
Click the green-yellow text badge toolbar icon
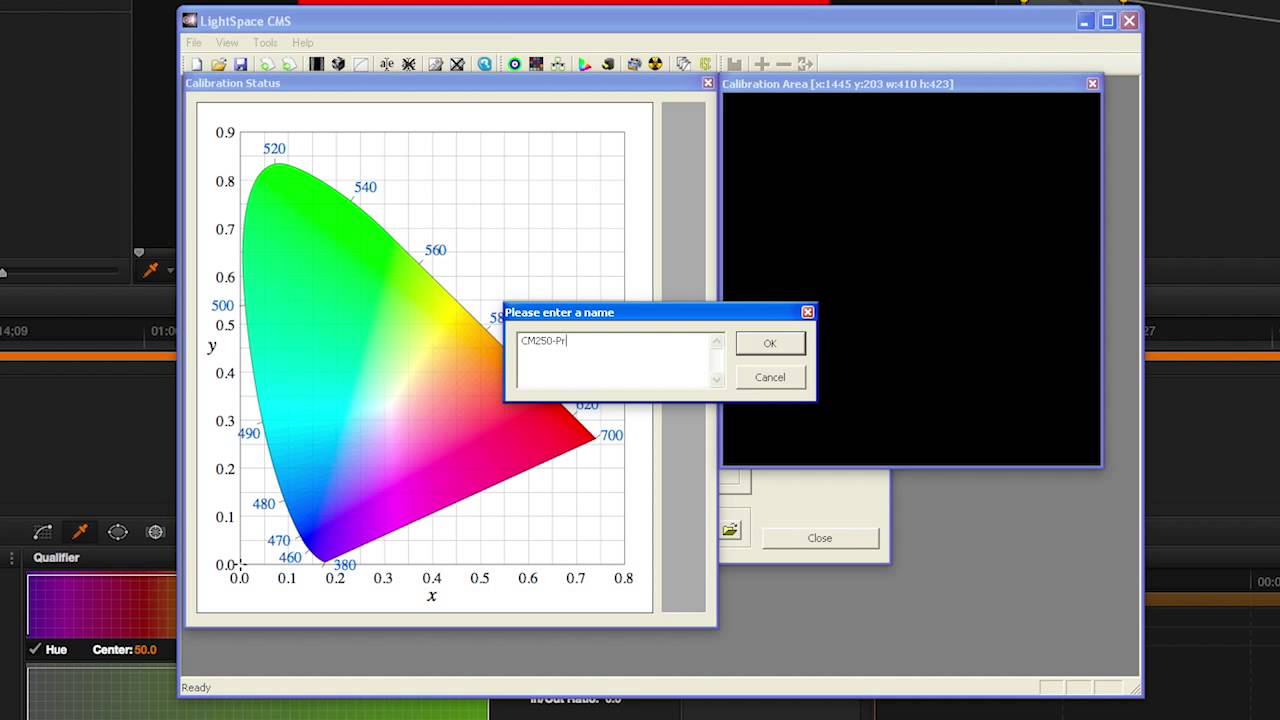tap(705, 64)
